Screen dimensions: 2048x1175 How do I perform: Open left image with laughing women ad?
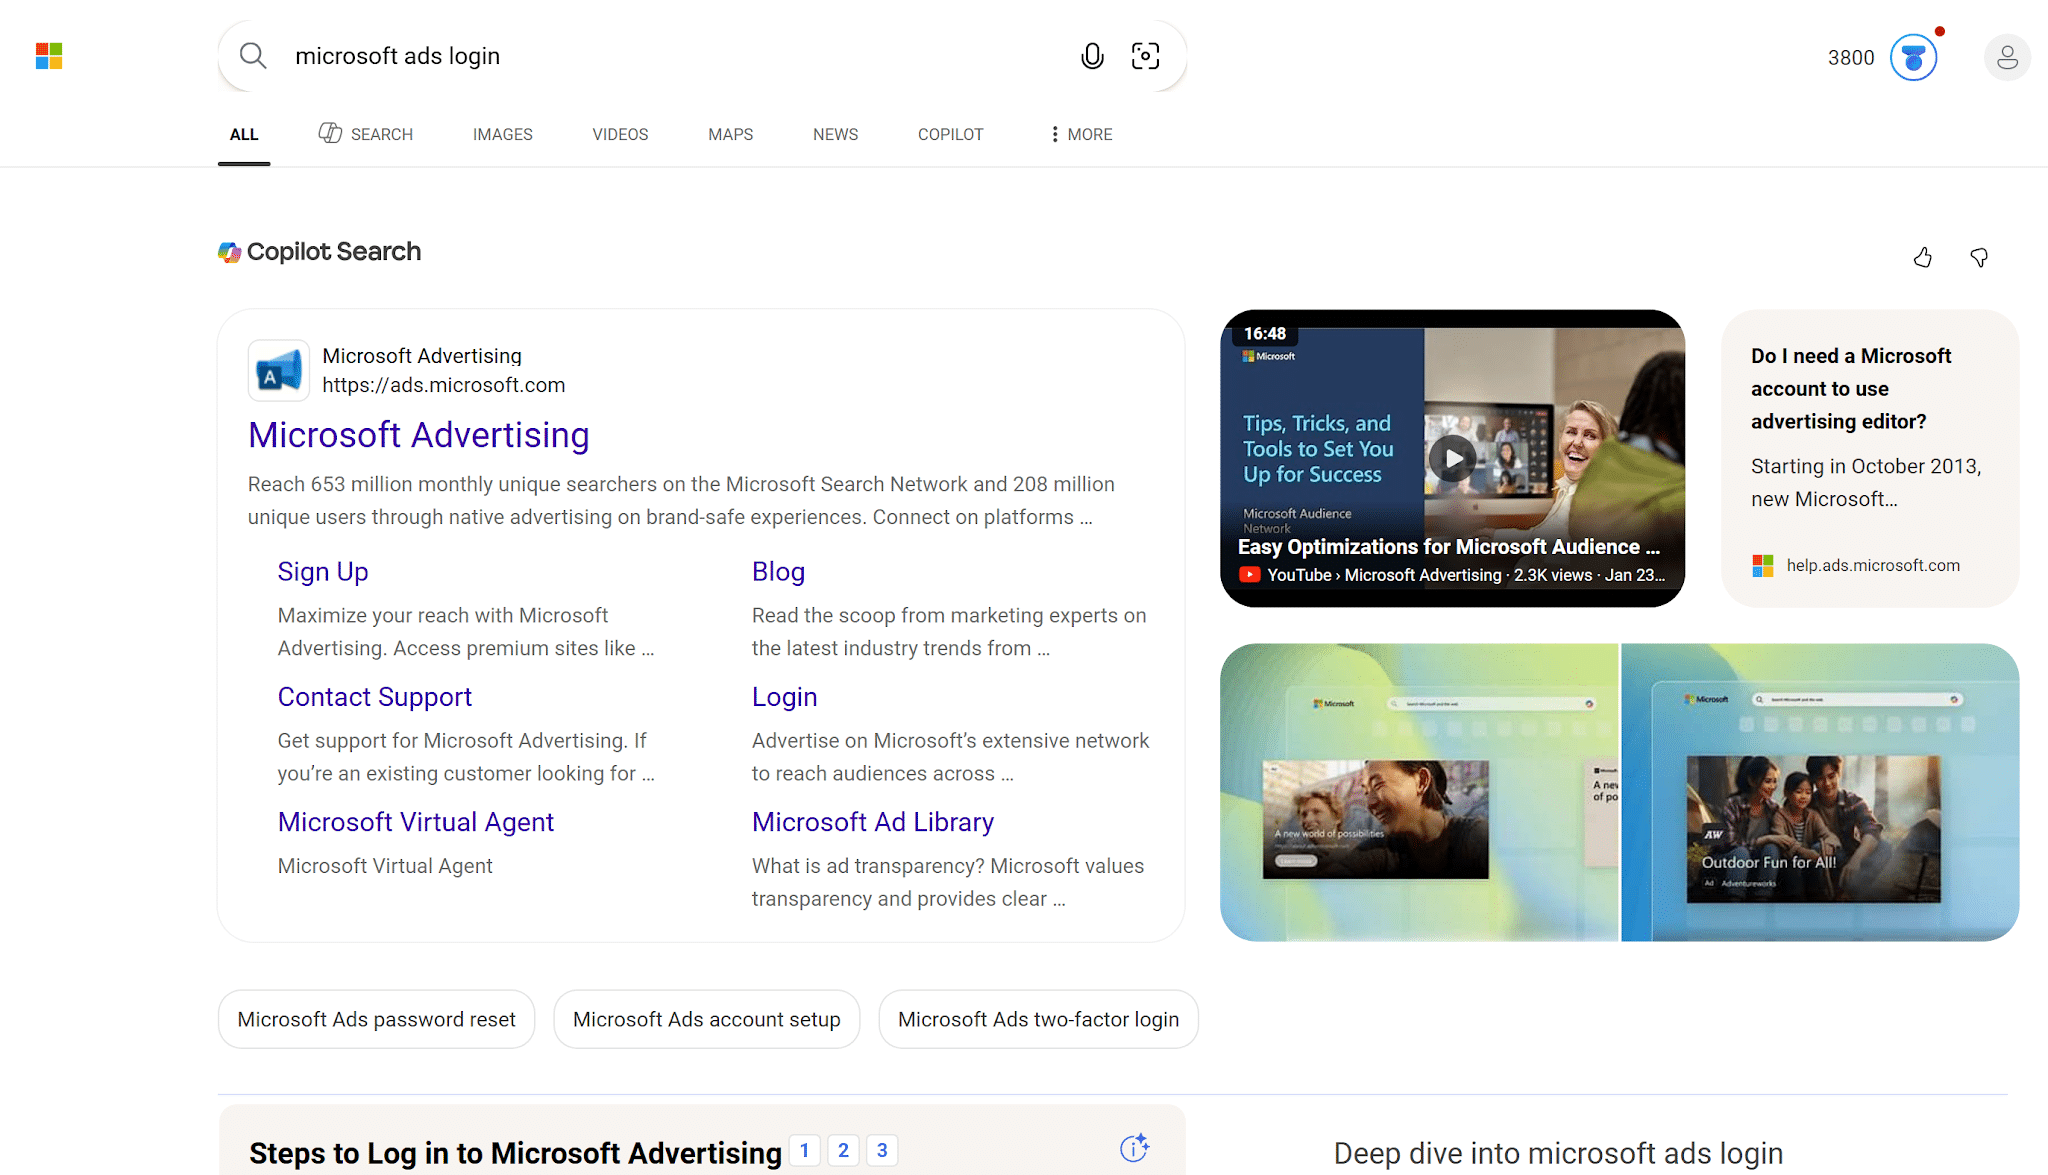click(x=1418, y=792)
